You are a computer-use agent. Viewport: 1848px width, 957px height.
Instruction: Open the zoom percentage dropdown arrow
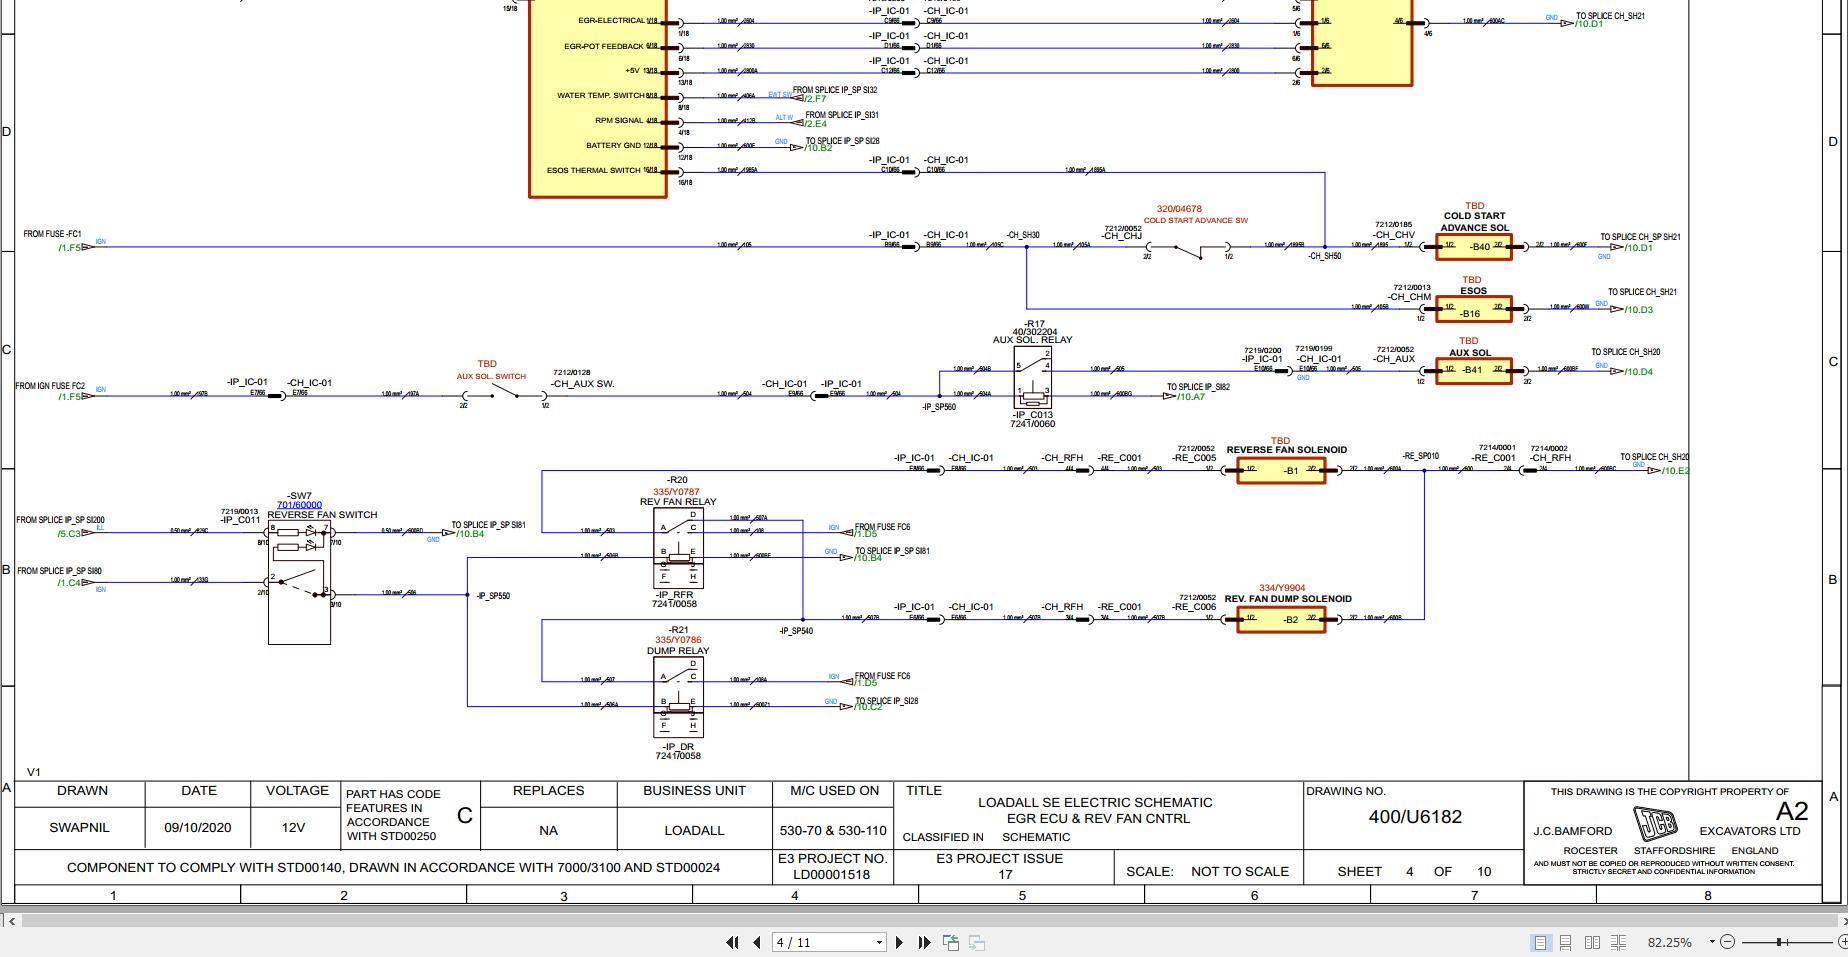pos(1712,942)
